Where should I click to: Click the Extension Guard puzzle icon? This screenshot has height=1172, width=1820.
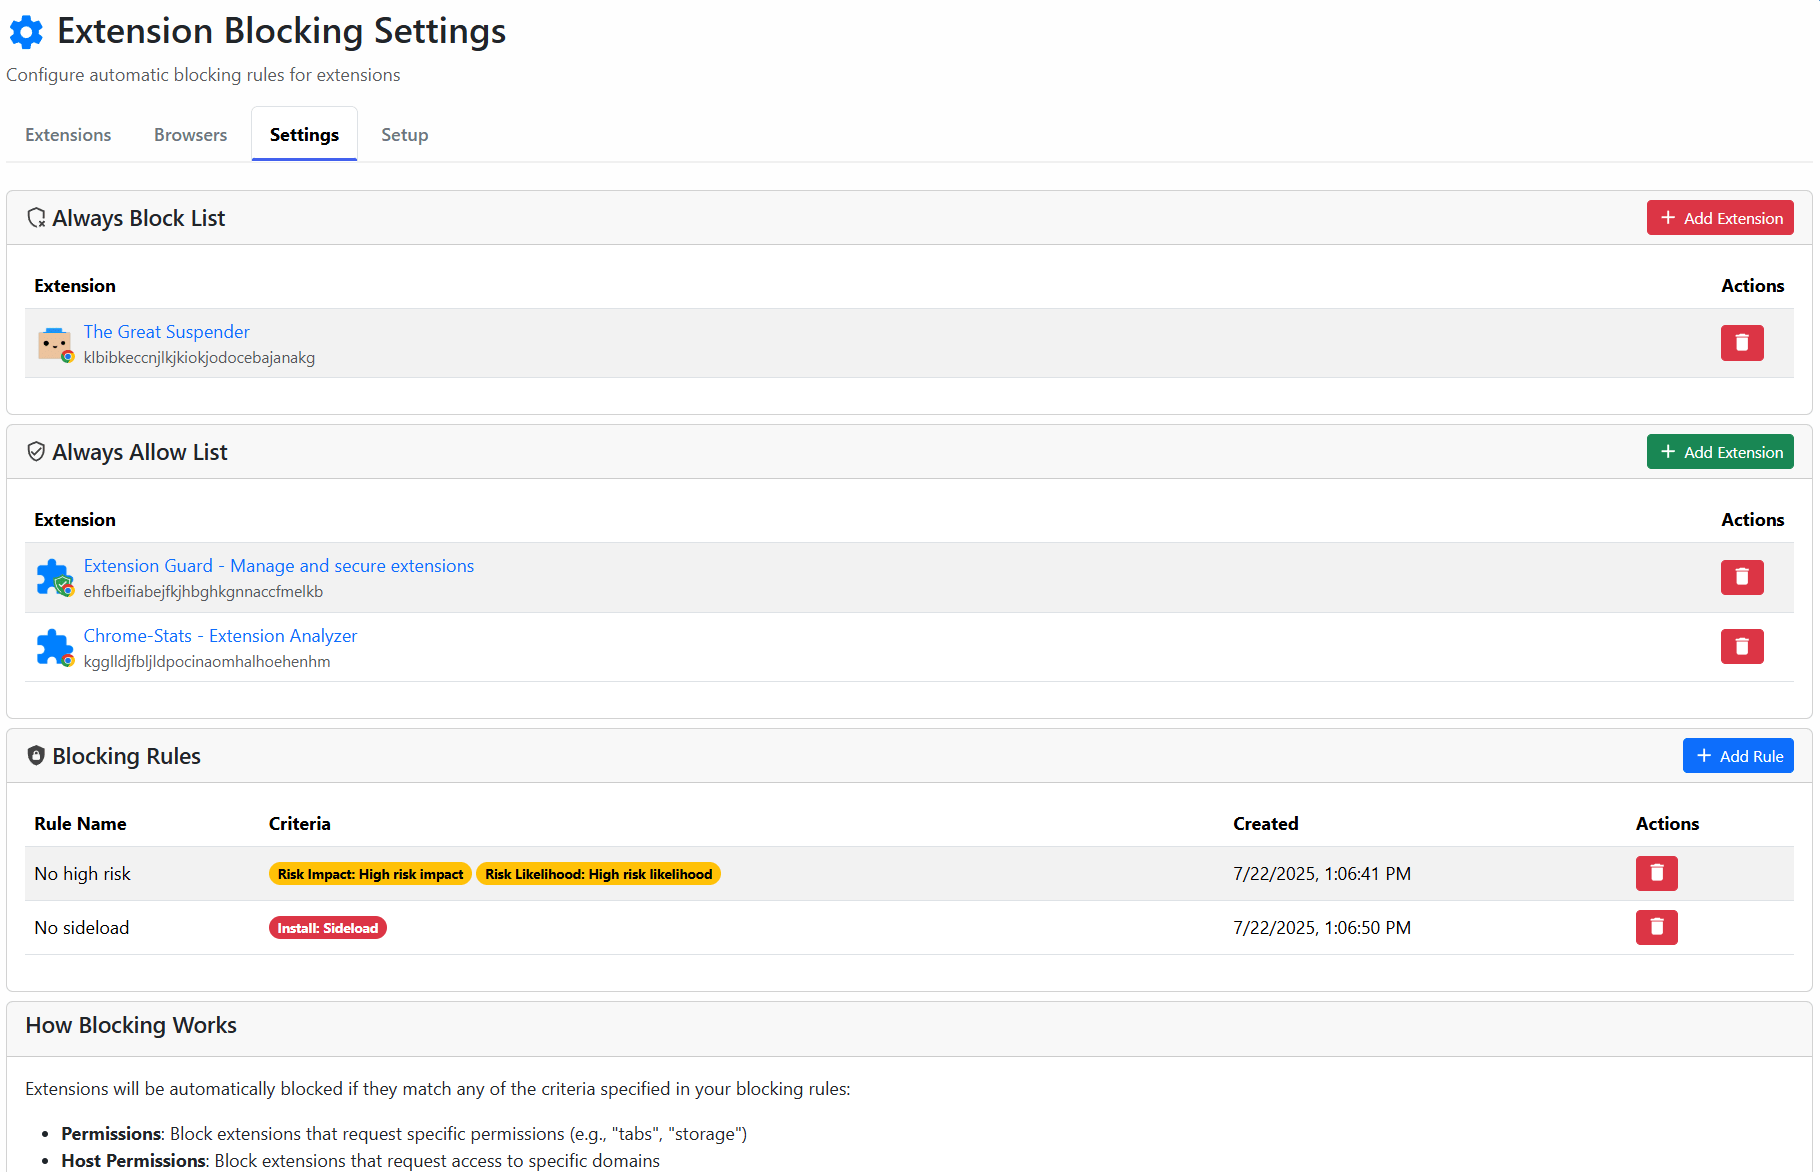[x=55, y=578]
